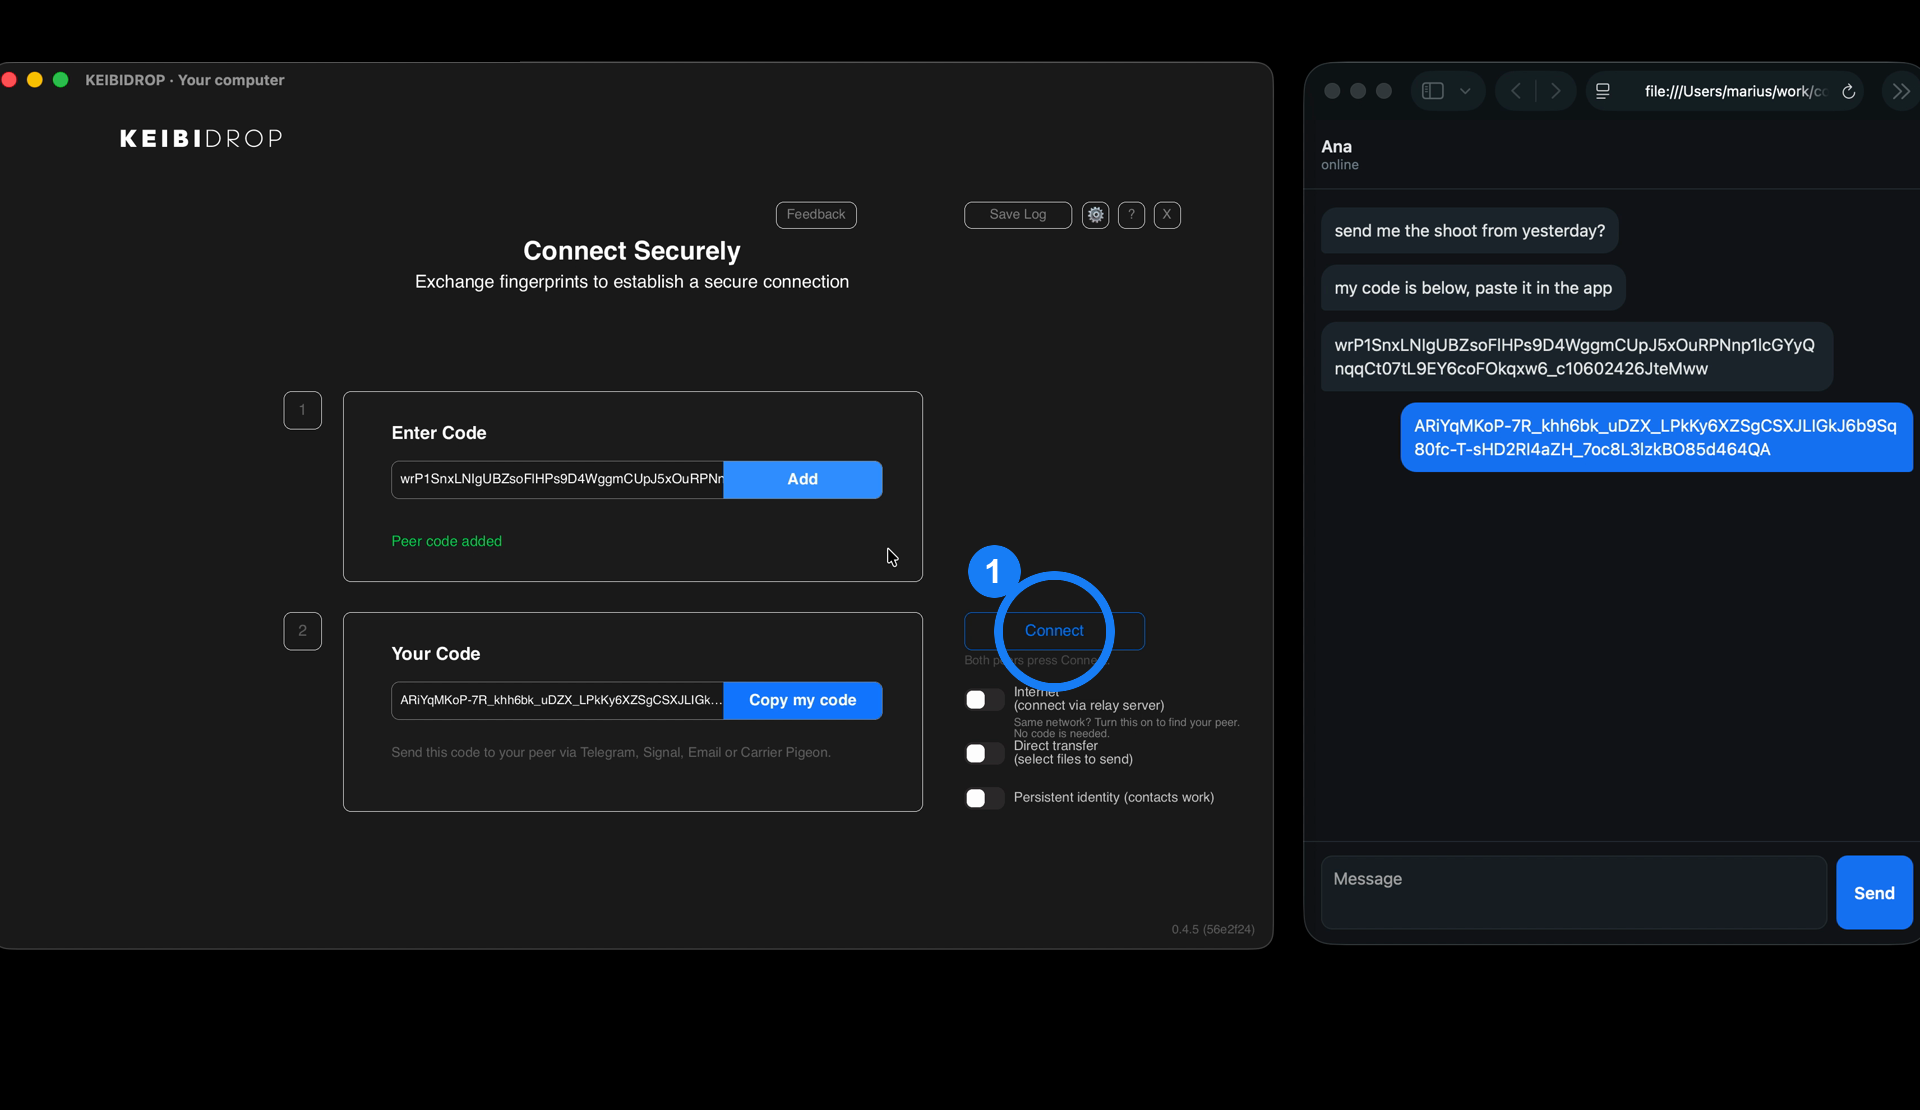The width and height of the screenshot is (1920, 1110).
Task: Click the KEIBIDROP logo
Action: tap(201, 139)
